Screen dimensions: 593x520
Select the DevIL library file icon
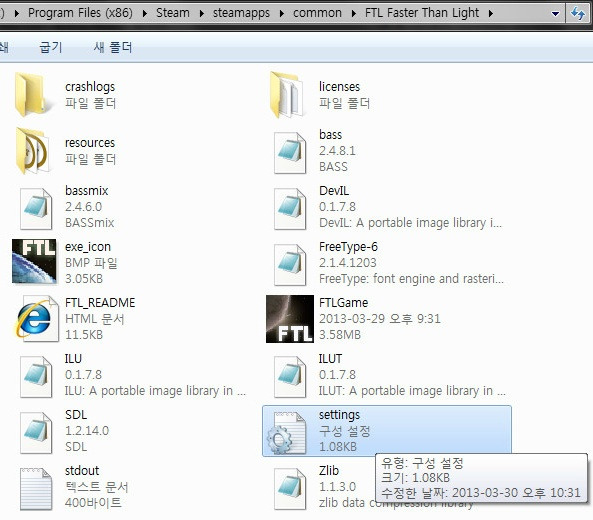coord(290,208)
